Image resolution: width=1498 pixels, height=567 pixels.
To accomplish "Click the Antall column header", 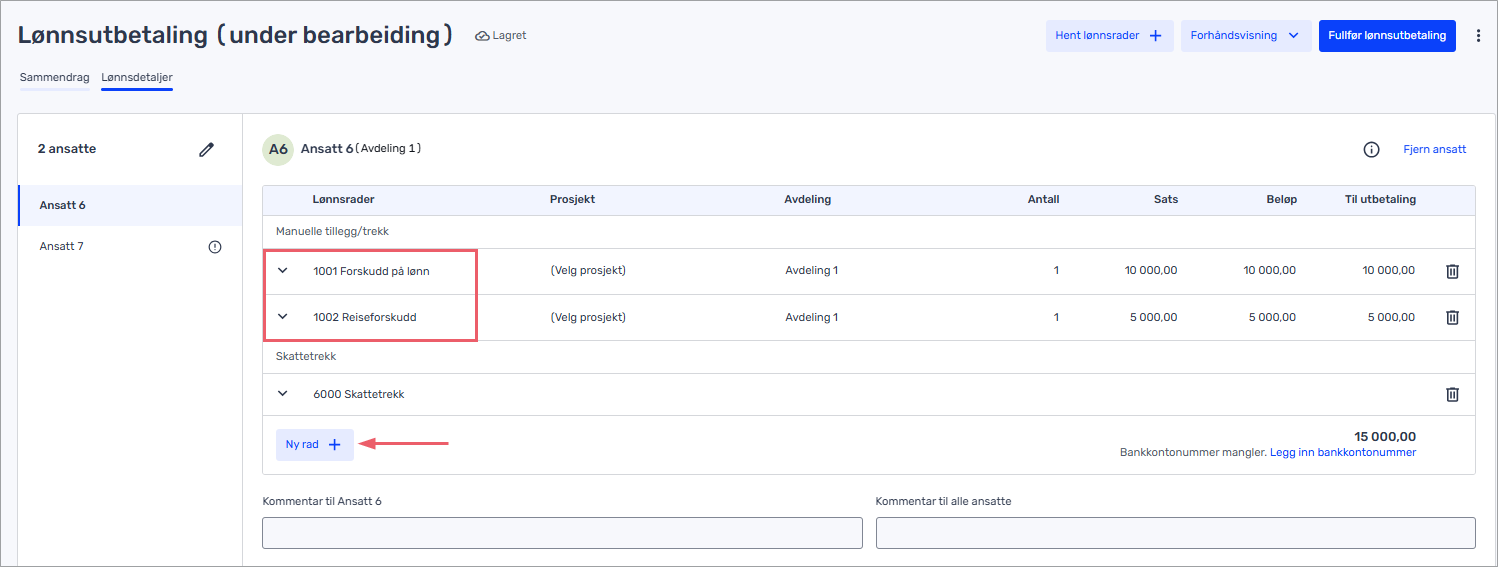I will (x=1043, y=199).
